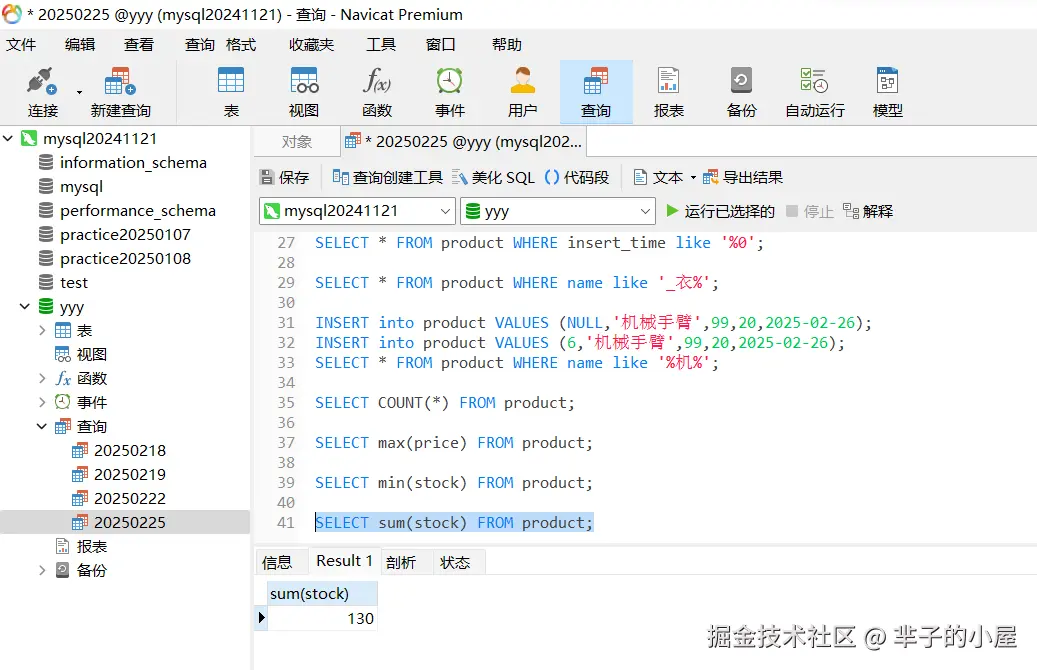Screen dimensions: 1037x670
Task: Click the 停止 stop button
Action: point(809,211)
